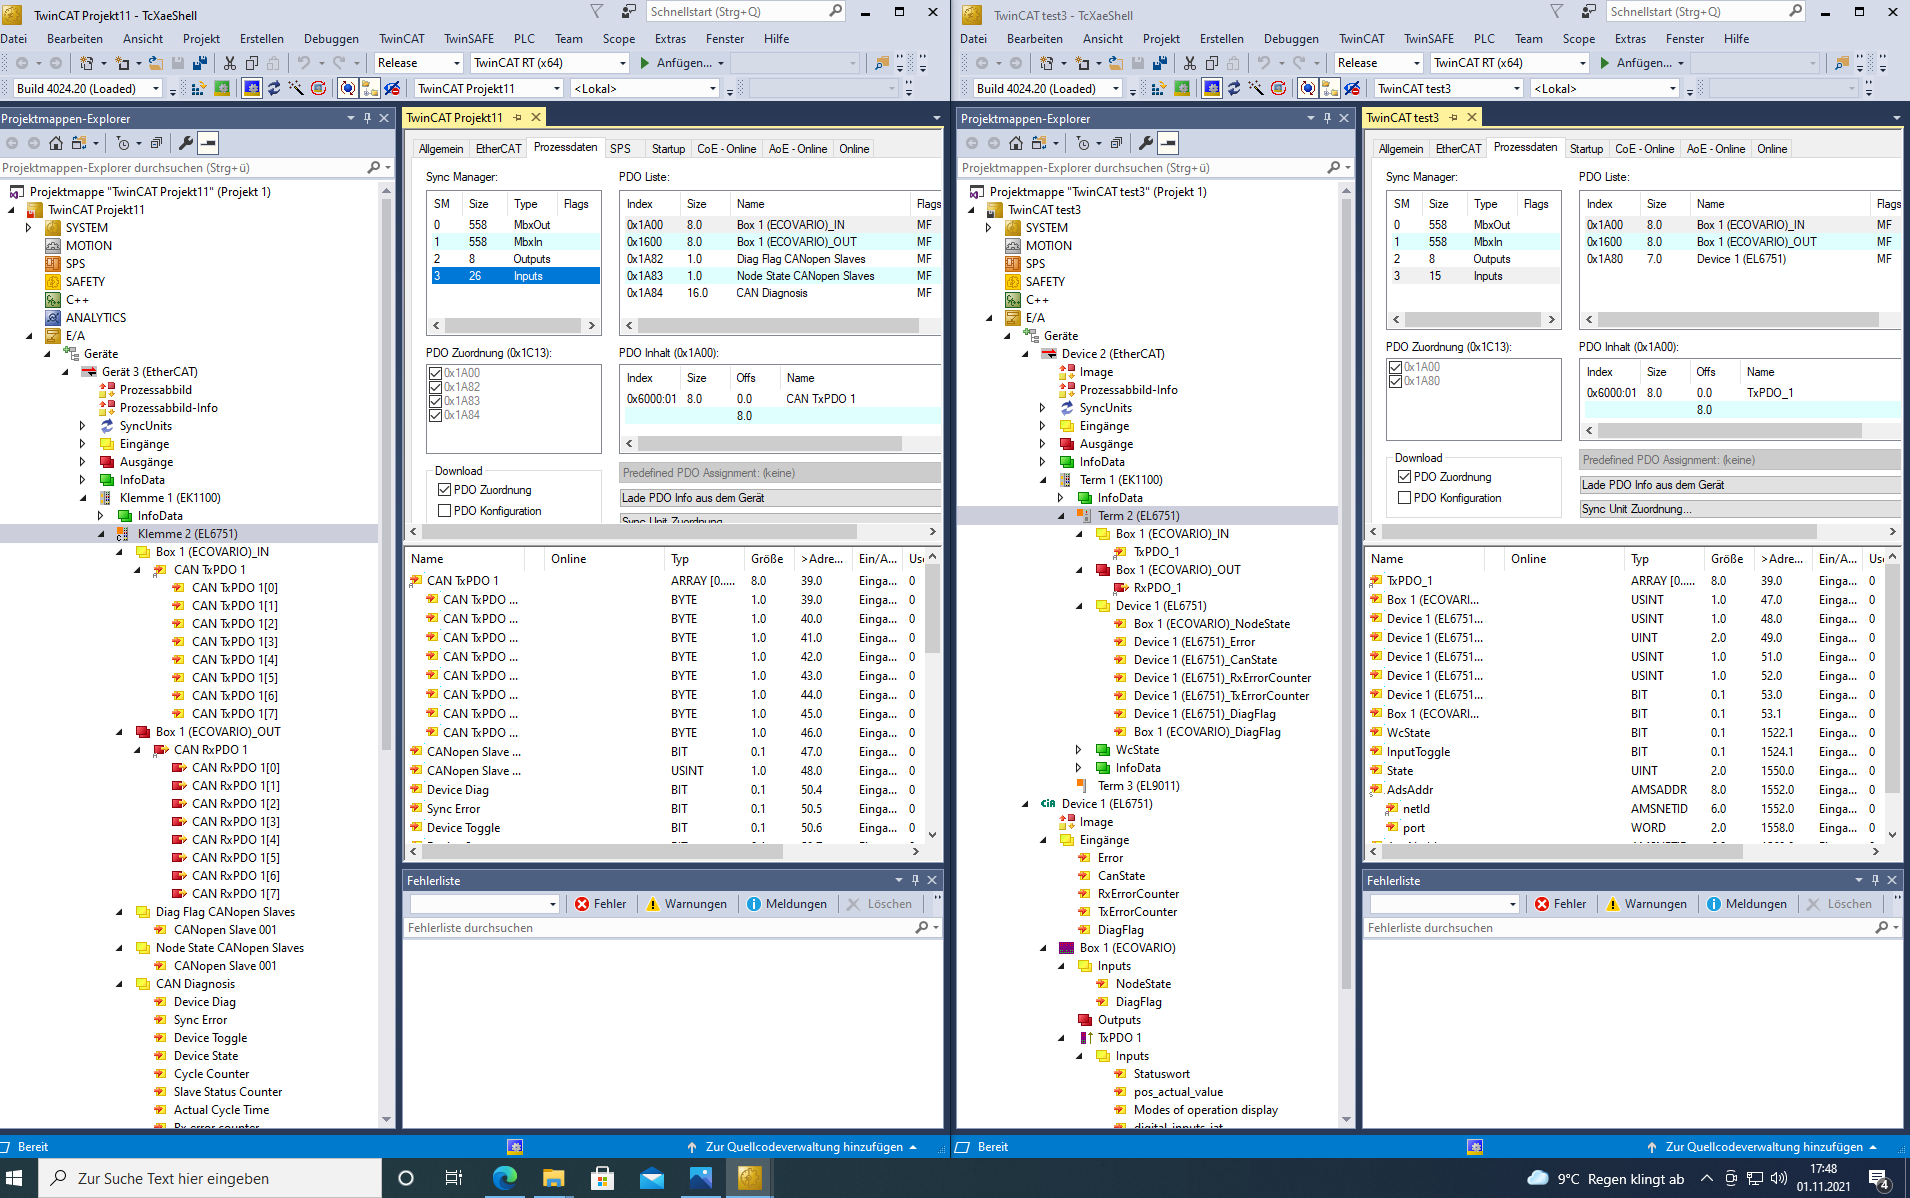Screen dimensions: 1910x1198
Task: Show online data icon in Projekt11
Action: [347, 89]
